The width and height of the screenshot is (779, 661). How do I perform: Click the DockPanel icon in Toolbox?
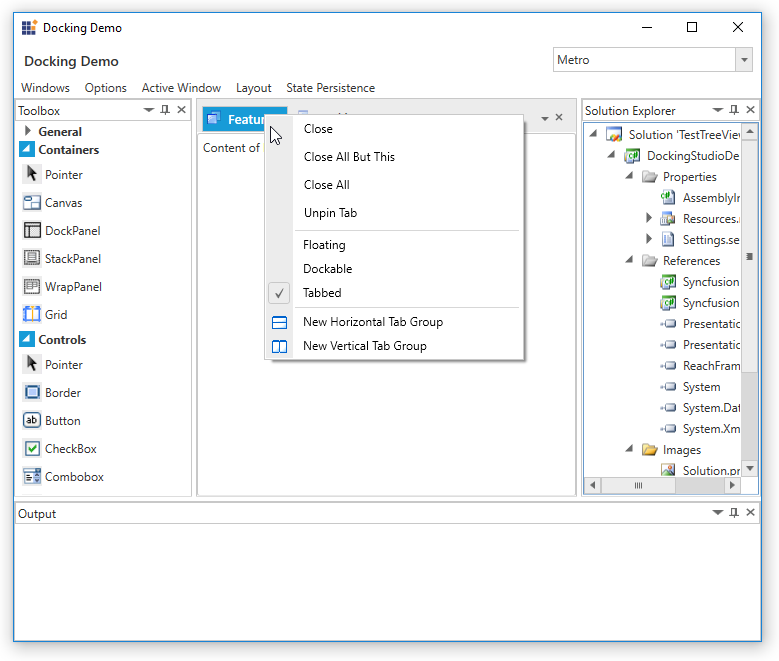(x=32, y=231)
